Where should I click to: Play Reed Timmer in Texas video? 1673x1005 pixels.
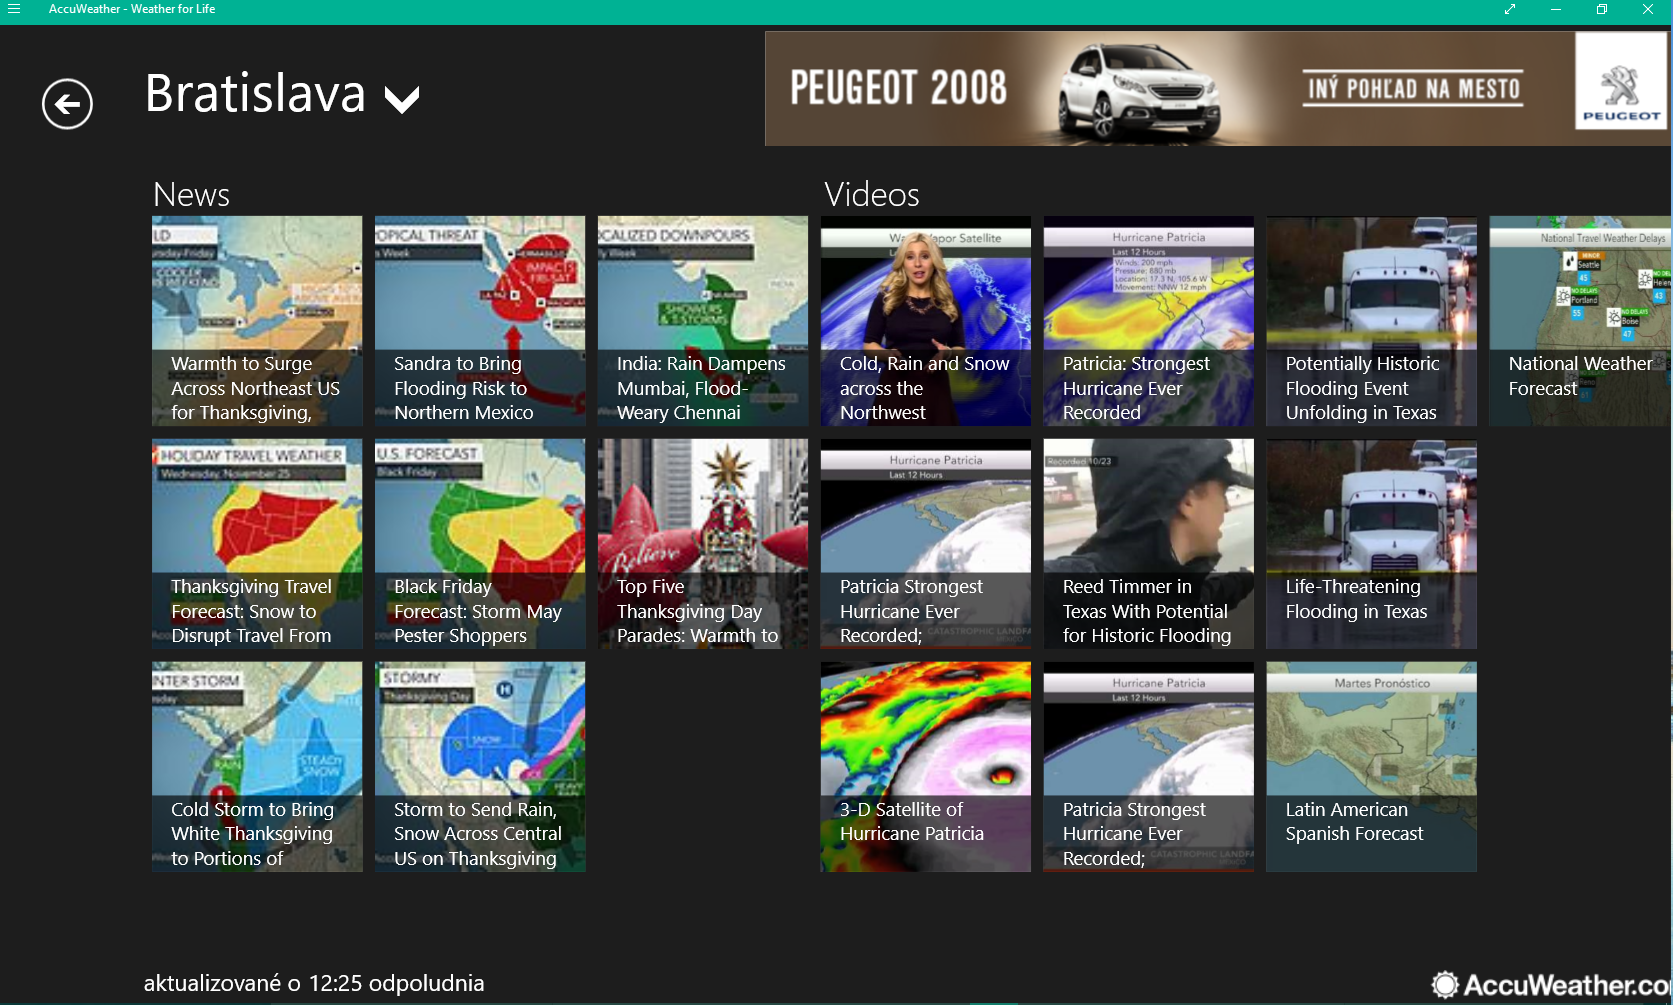tap(1149, 544)
